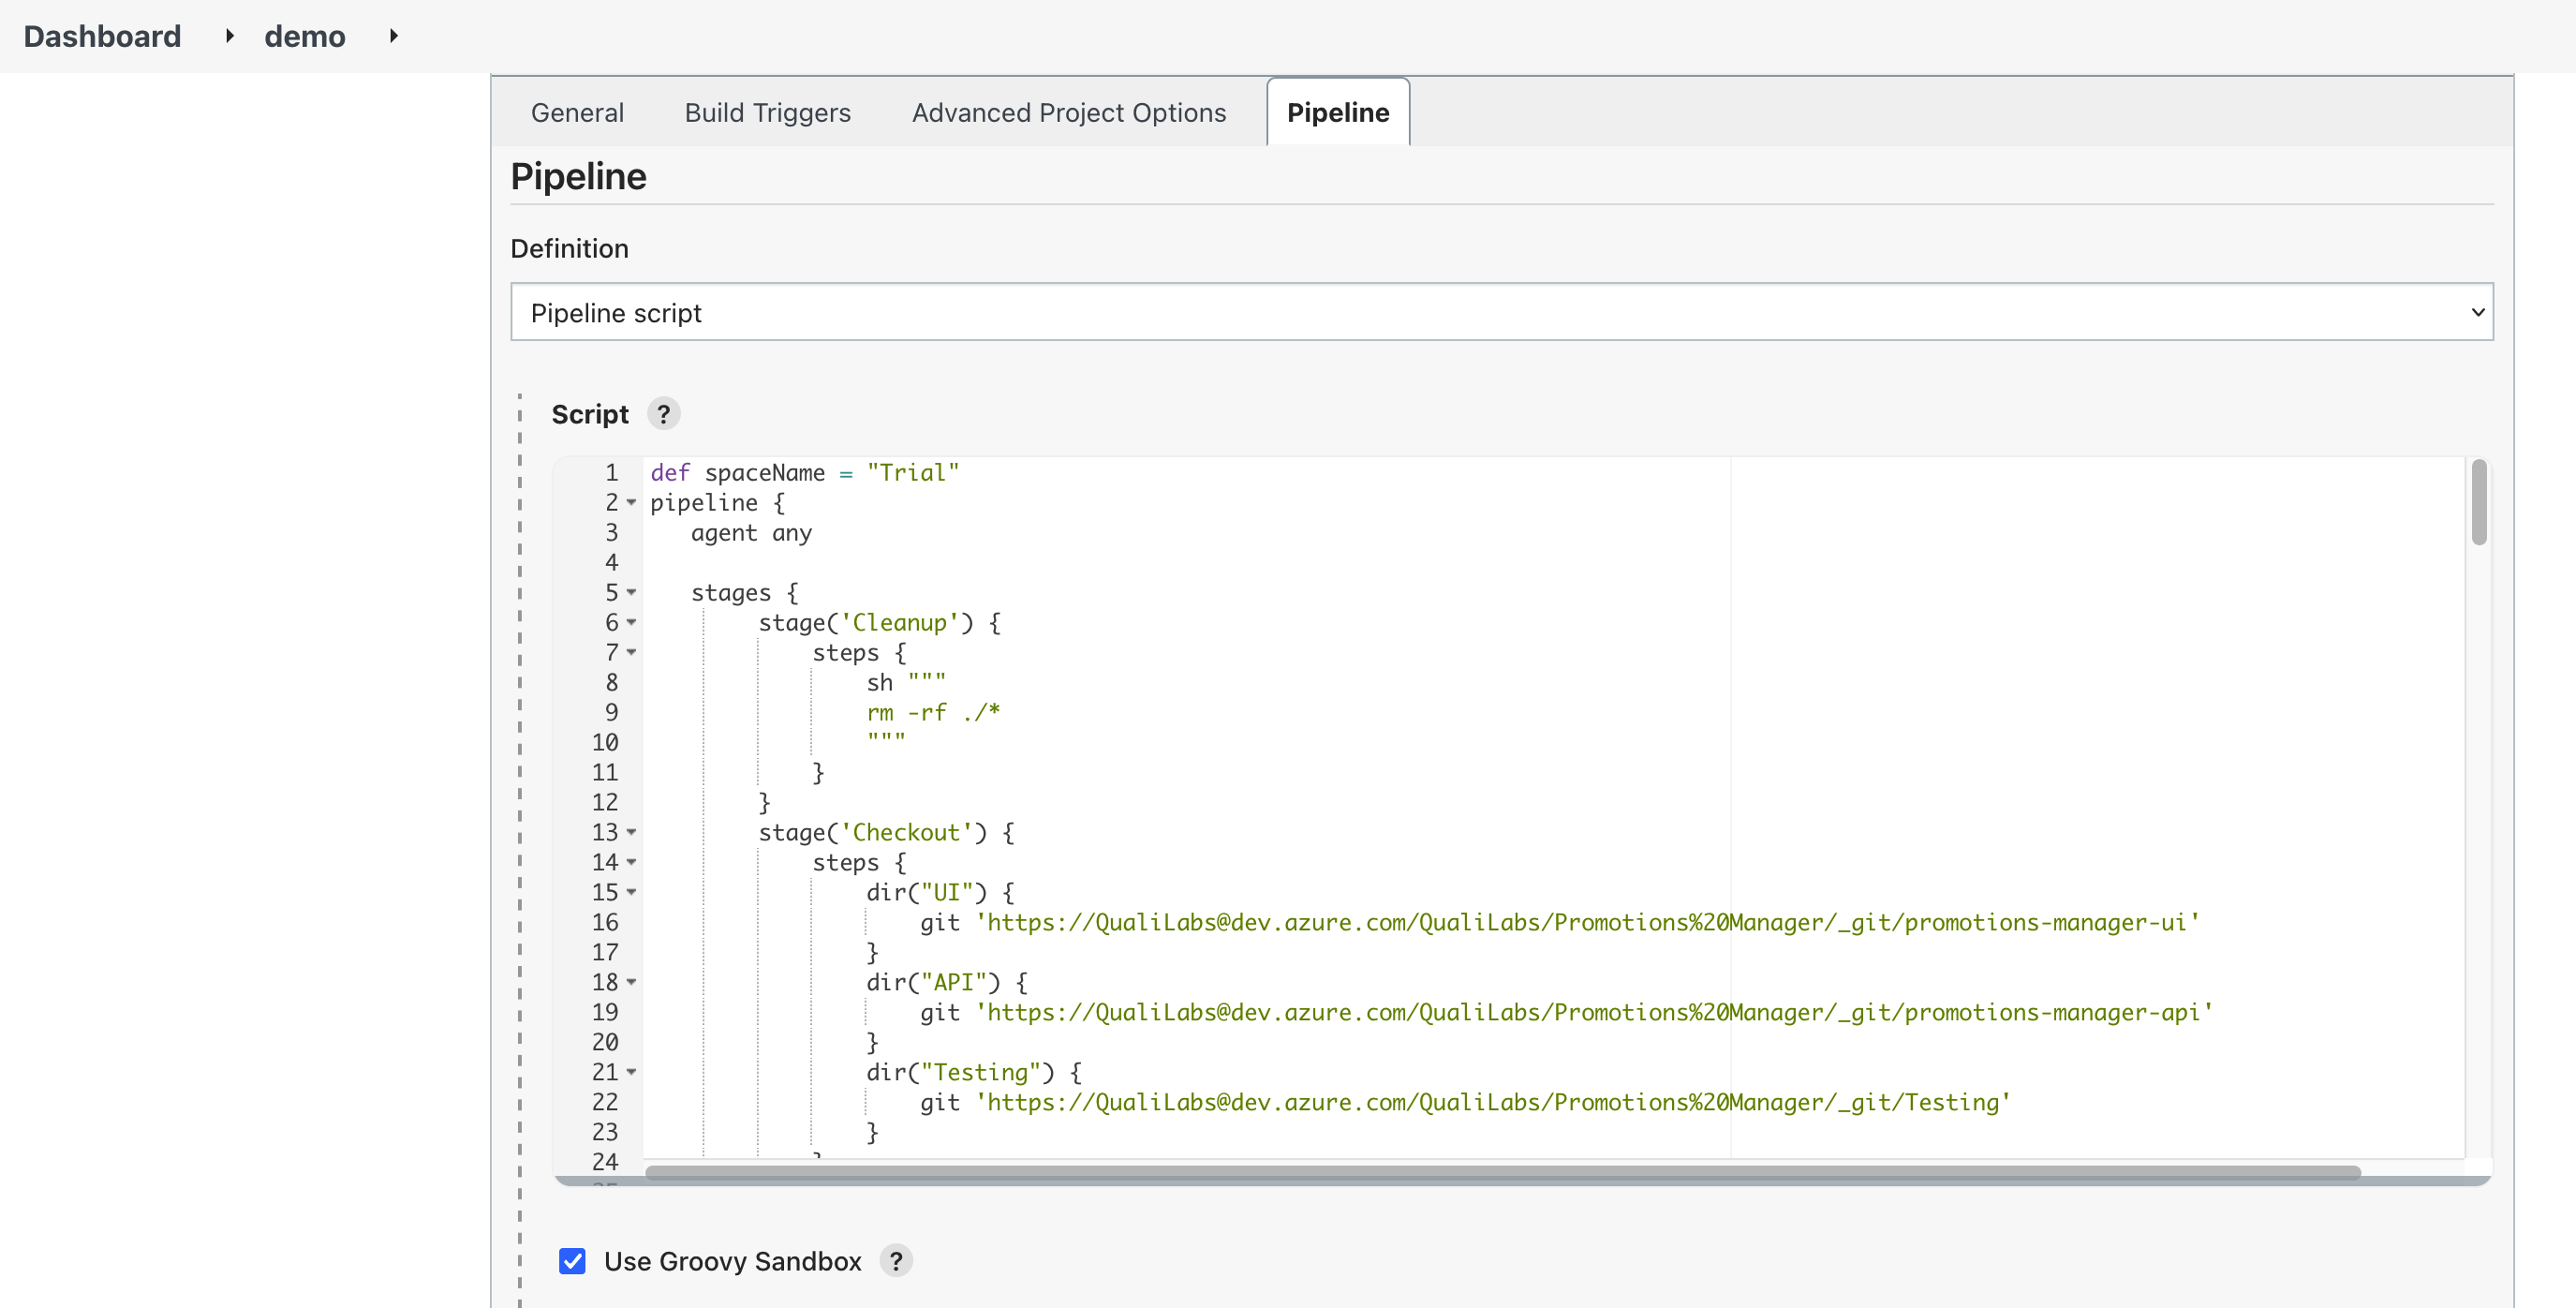Collapse the steps fold on line 7

click(631, 652)
